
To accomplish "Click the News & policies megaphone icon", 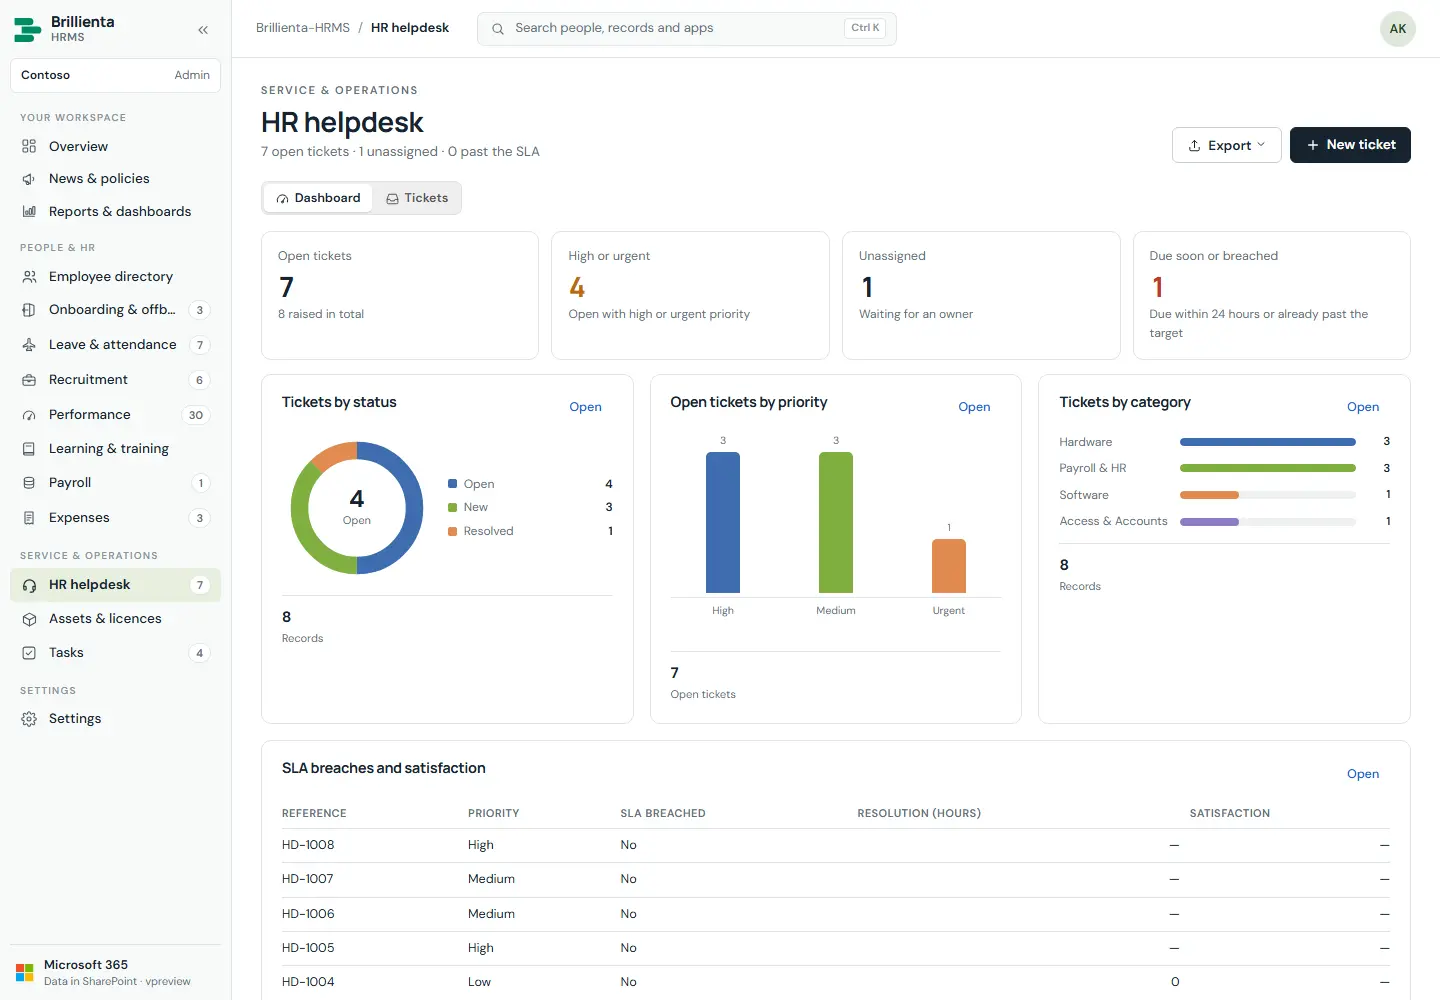I will [x=29, y=179].
